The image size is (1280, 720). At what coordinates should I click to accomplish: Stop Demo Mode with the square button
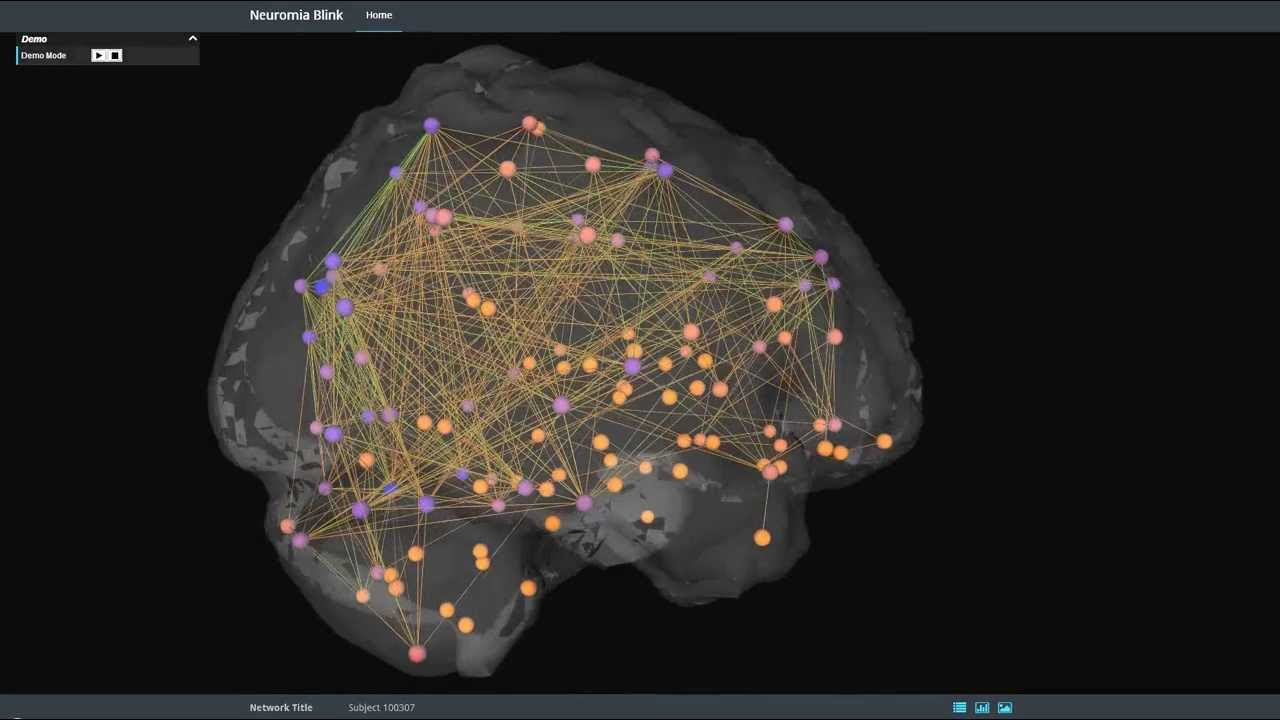pyautogui.click(x=115, y=56)
